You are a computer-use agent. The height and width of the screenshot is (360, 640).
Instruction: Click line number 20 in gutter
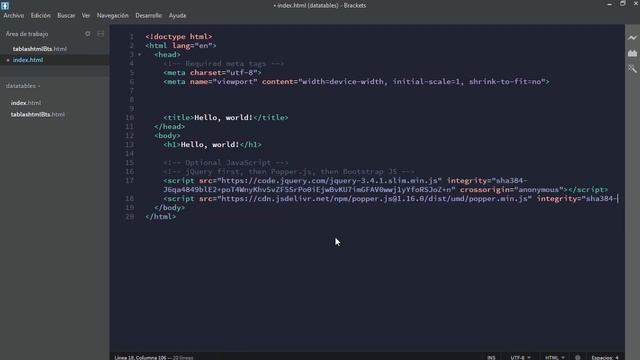[130, 217]
